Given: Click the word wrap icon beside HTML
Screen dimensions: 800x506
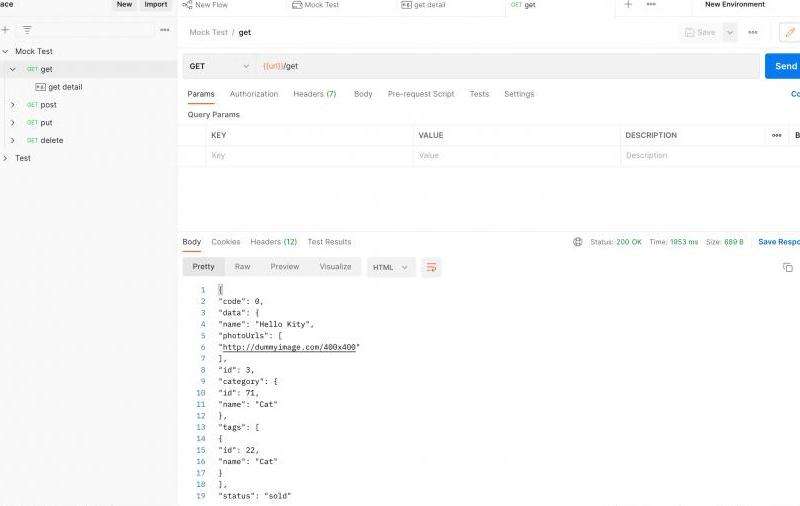Looking at the screenshot, I should tap(431, 267).
